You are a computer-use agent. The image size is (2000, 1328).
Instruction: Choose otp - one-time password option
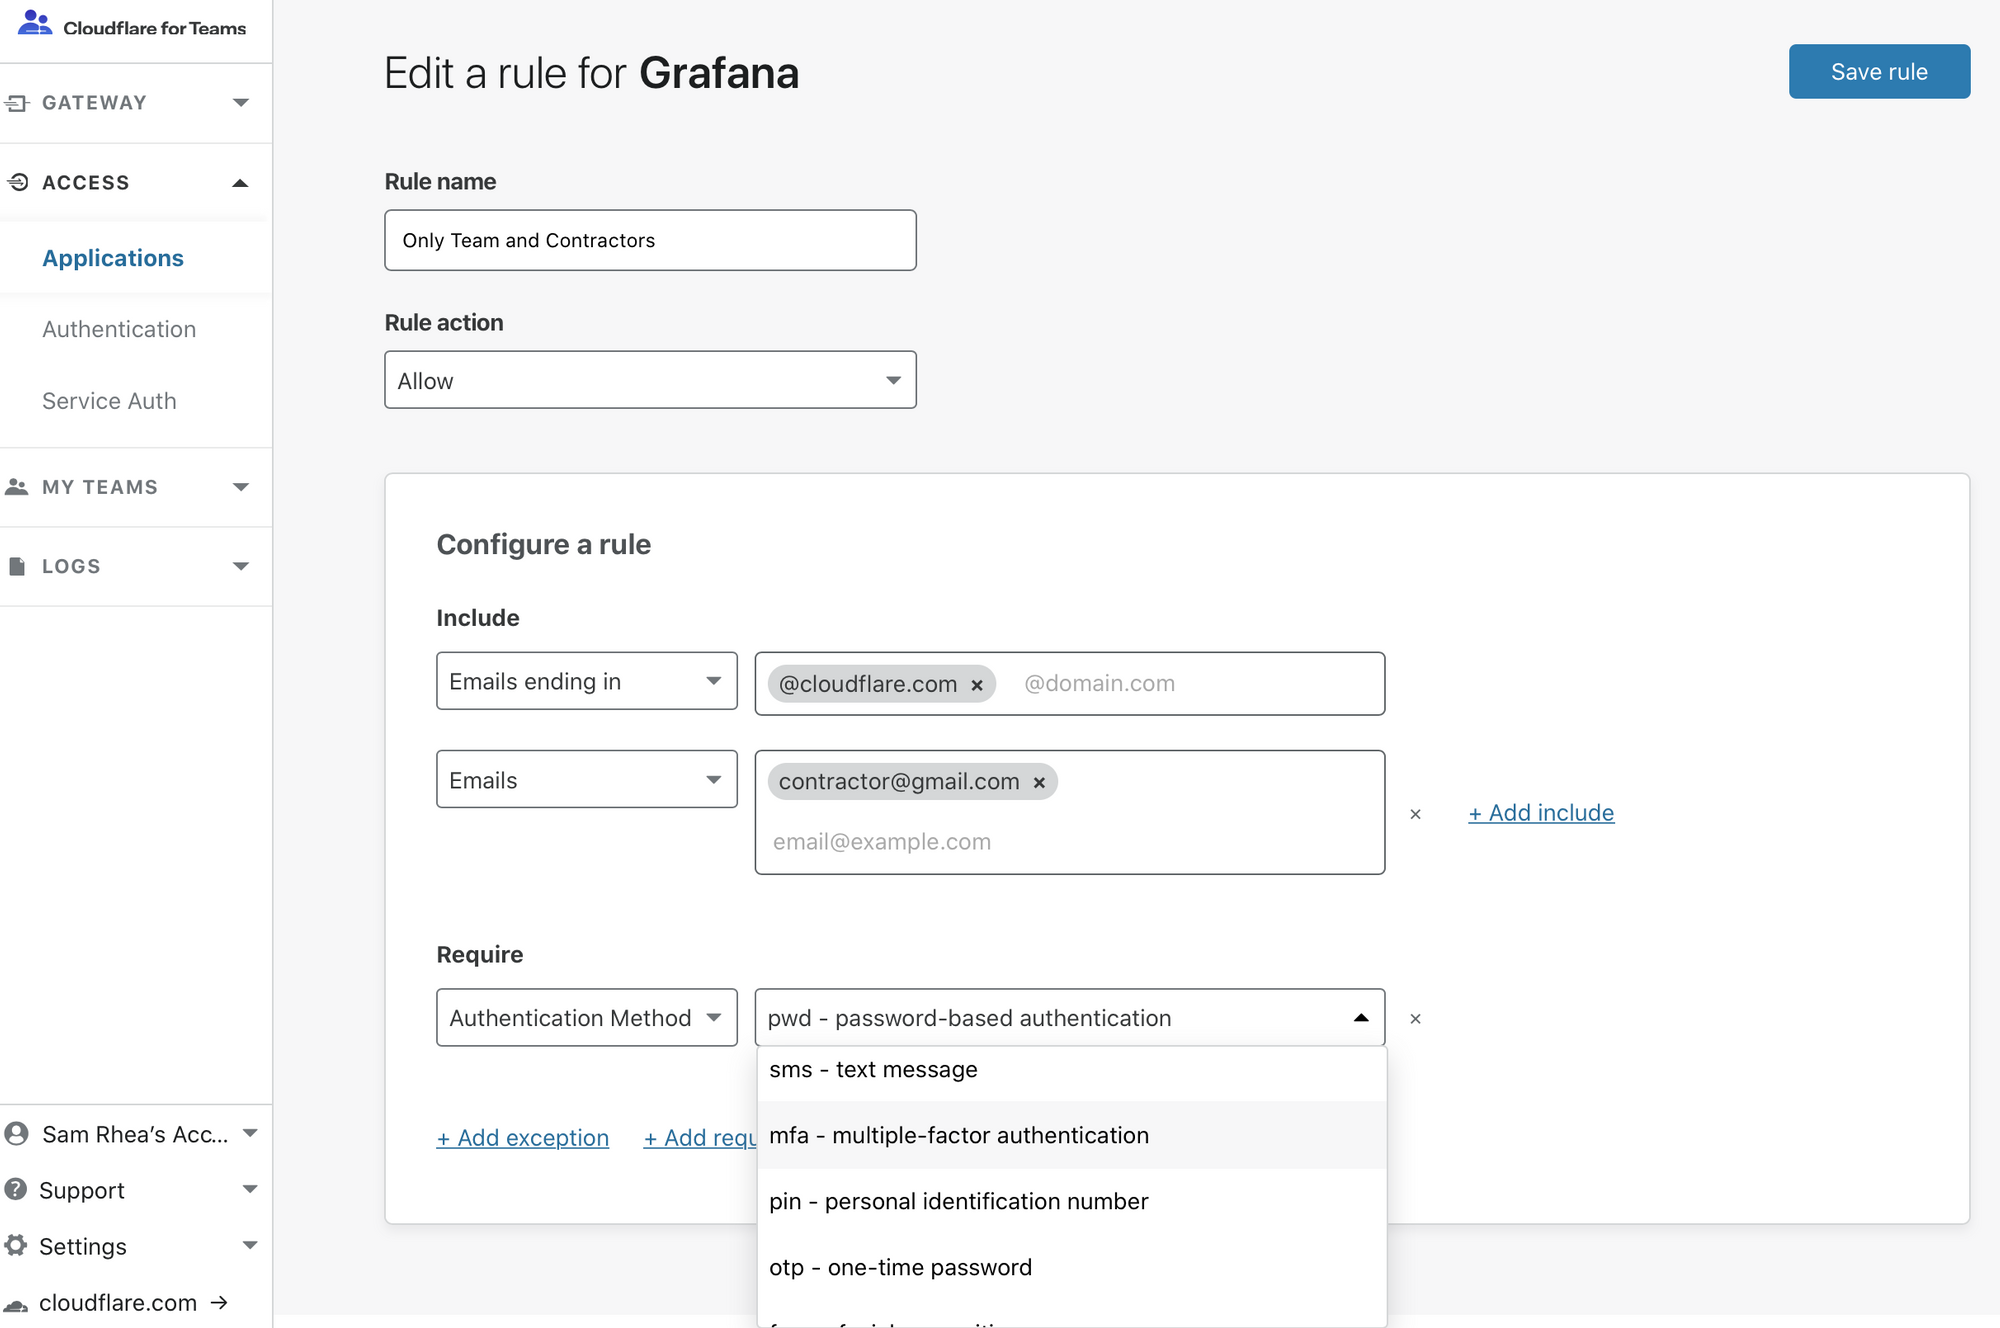click(1072, 1267)
